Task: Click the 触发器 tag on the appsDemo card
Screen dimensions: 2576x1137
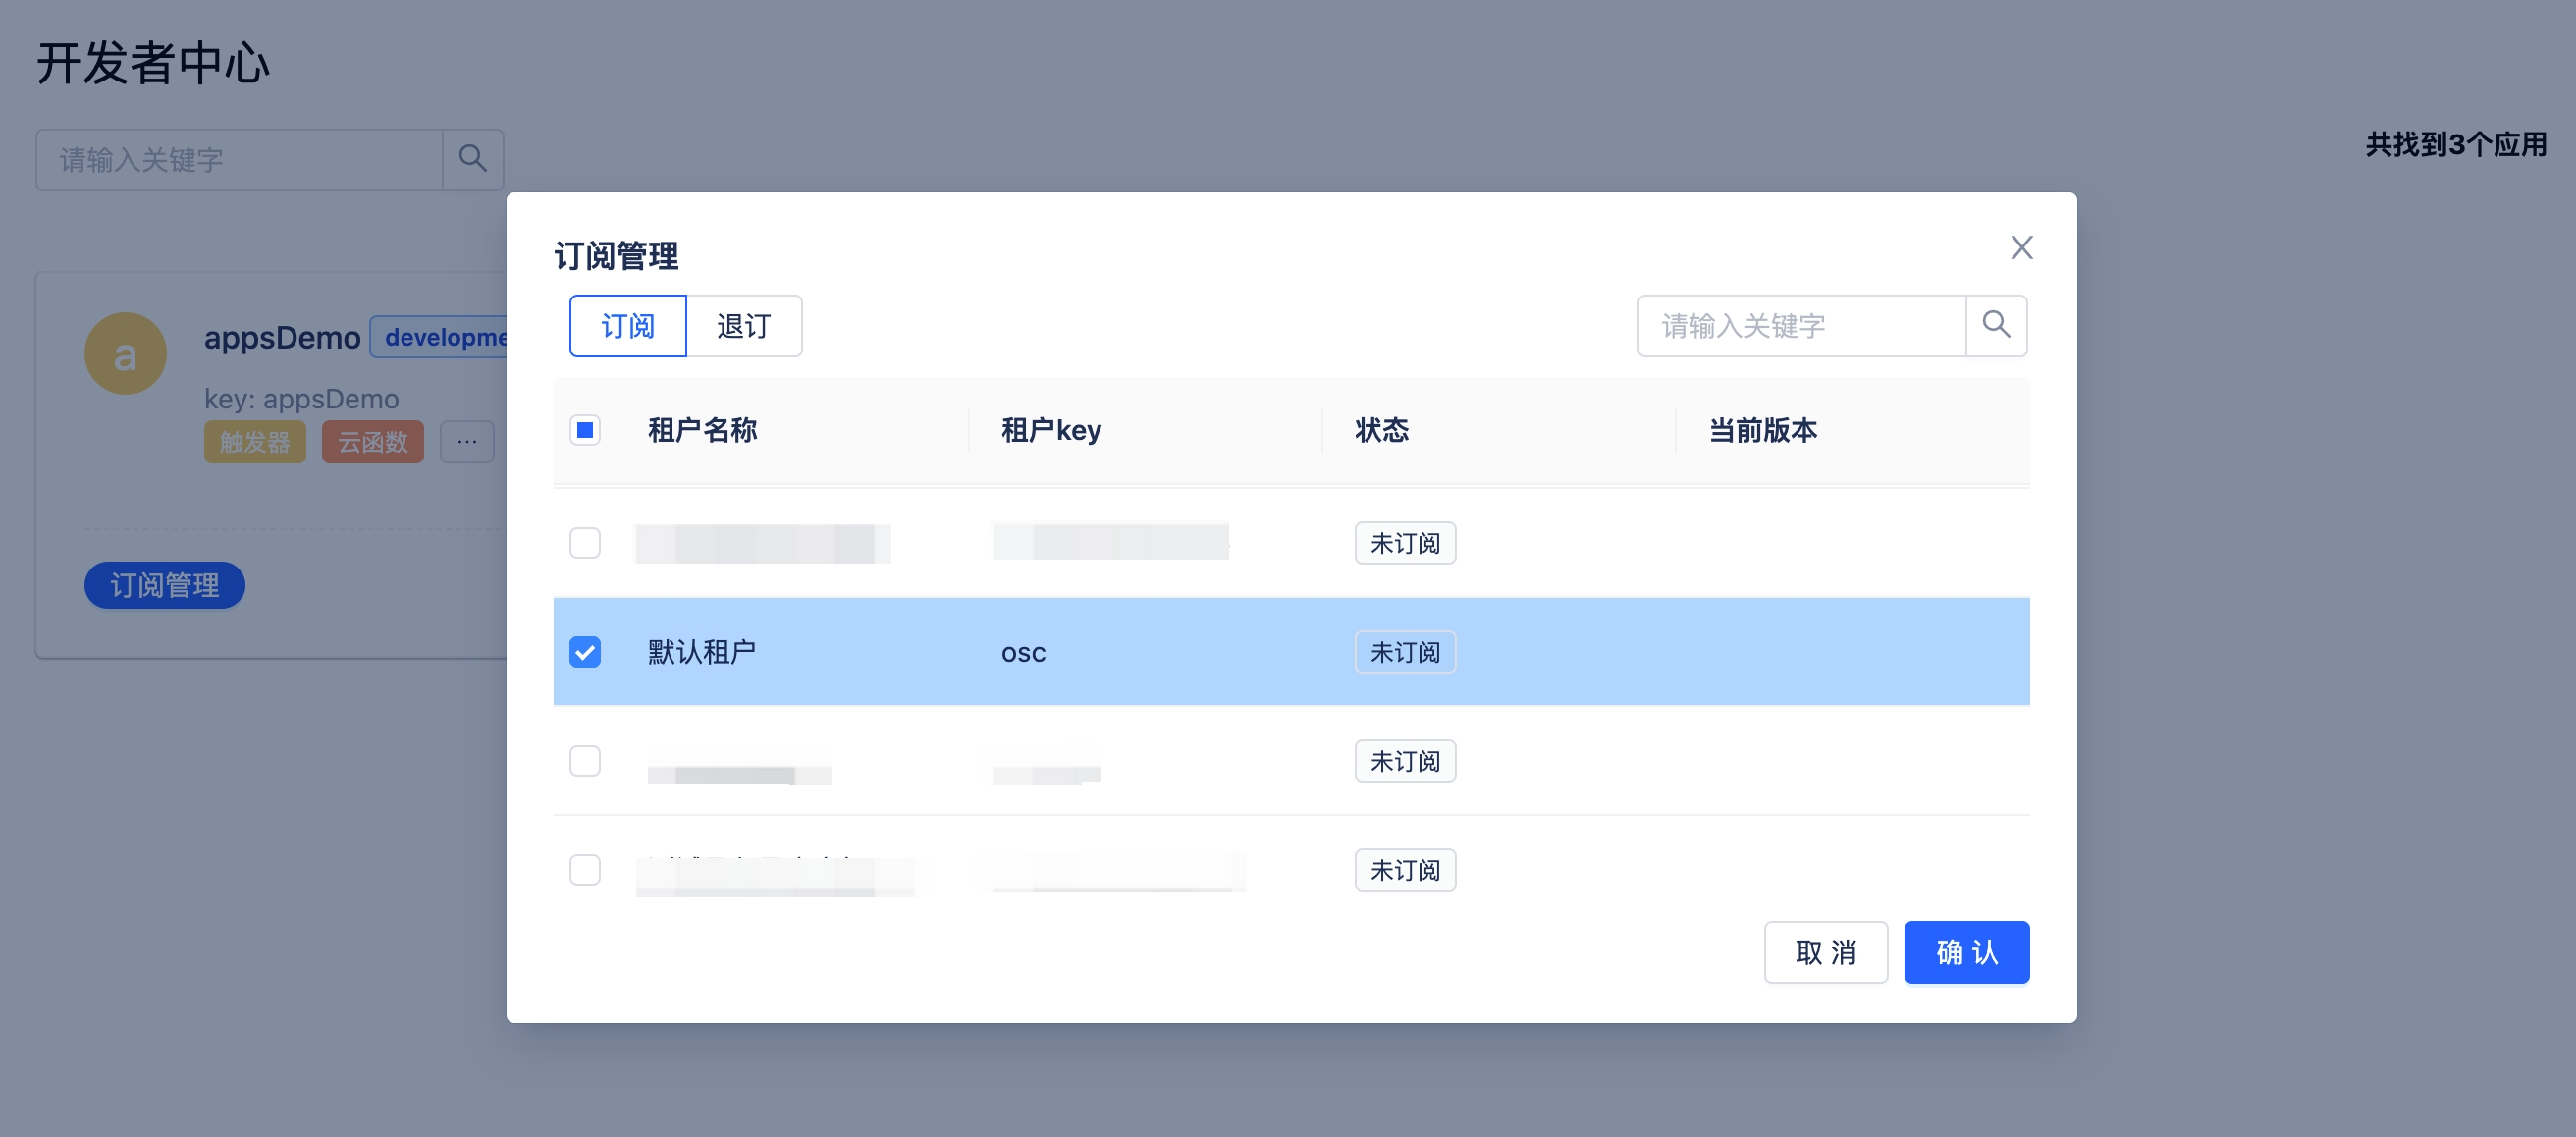Action: click(255, 441)
